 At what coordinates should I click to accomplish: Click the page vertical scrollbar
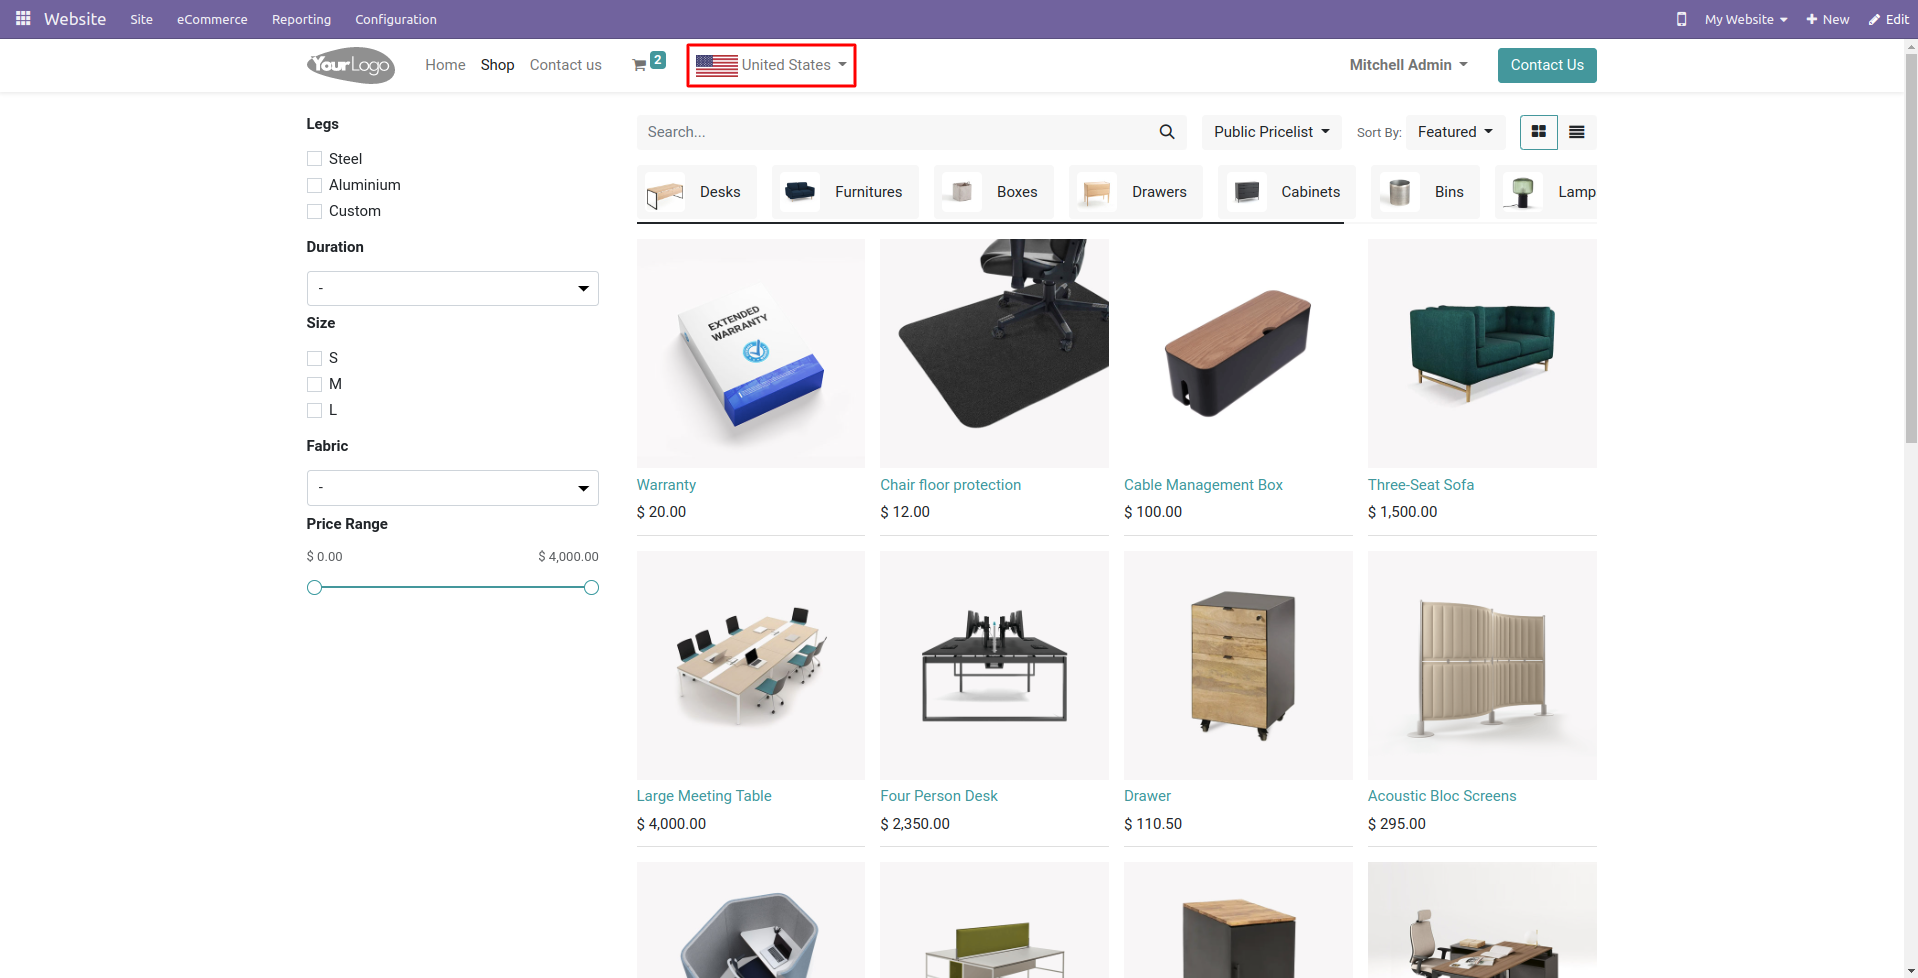click(1911, 248)
